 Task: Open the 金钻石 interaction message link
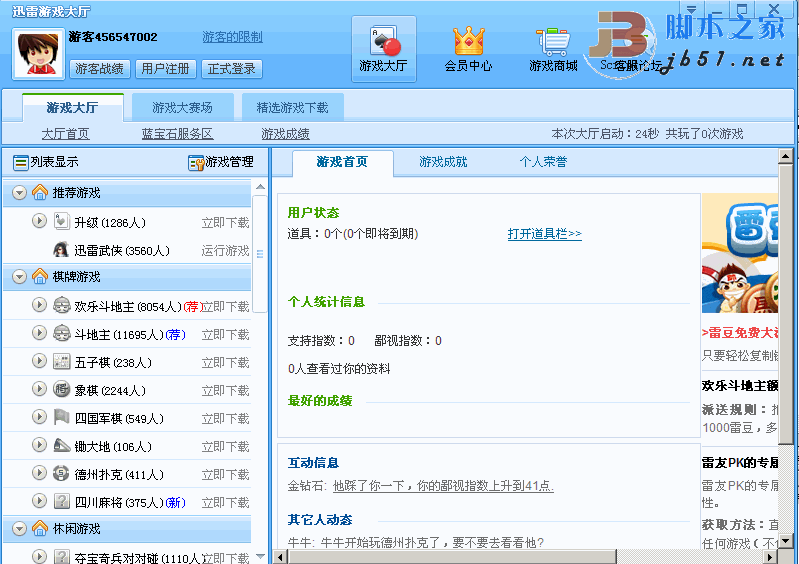443,486
